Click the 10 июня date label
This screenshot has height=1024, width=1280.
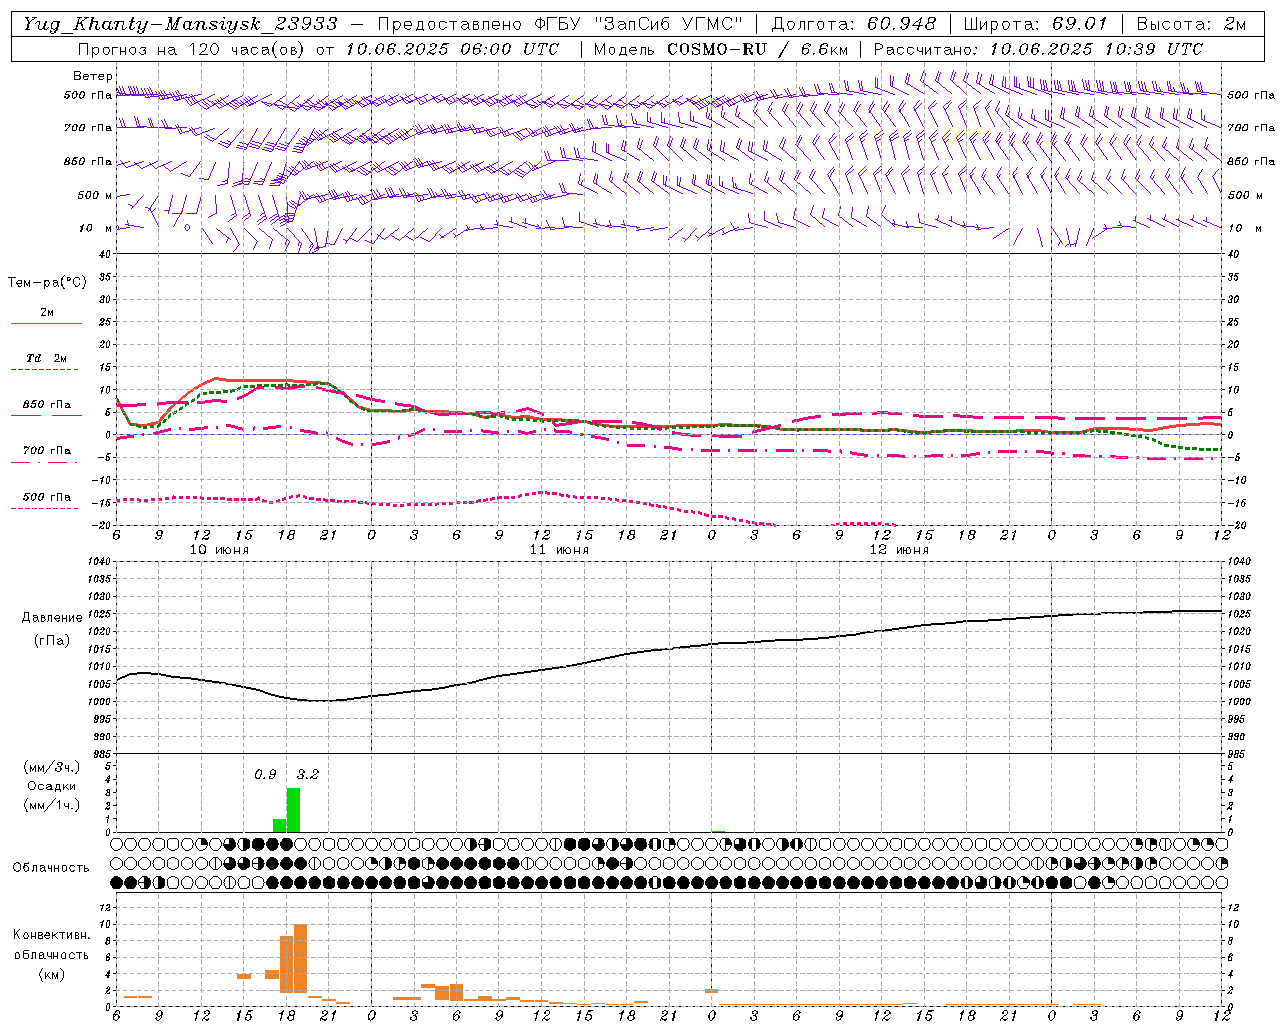[219, 549]
